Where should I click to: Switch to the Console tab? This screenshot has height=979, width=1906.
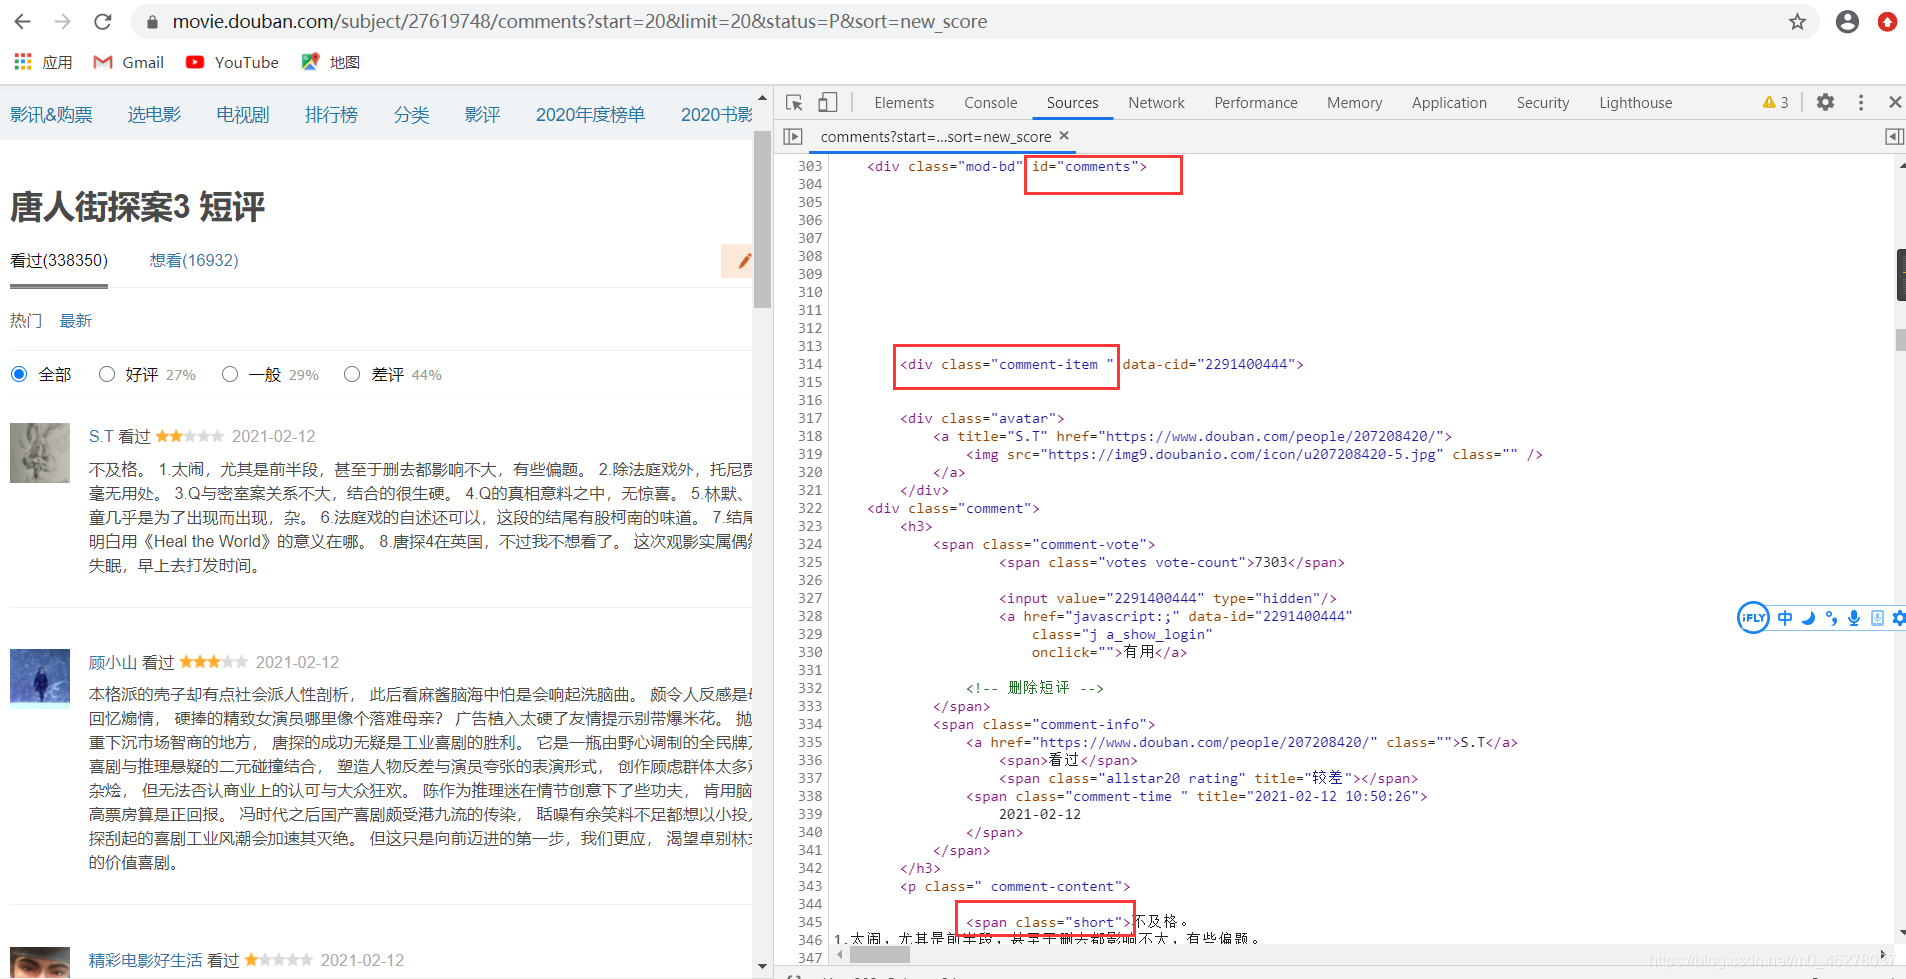pos(990,102)
